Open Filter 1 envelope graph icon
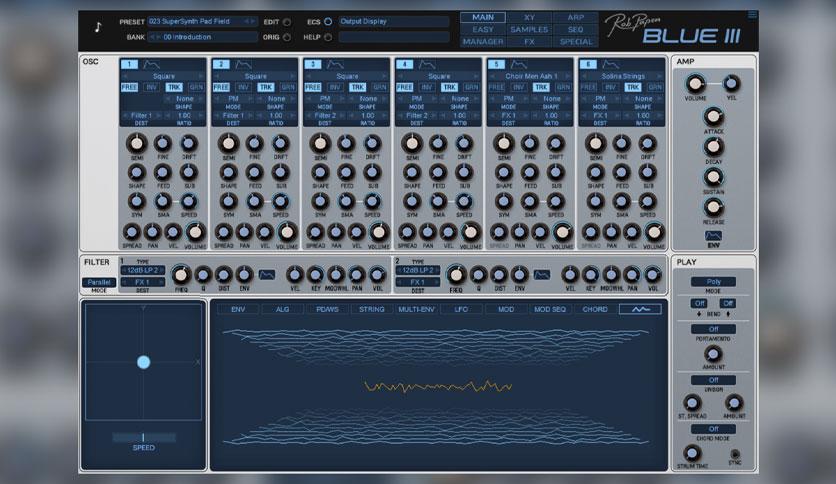Screen dimensions: 836x484 (267, 275)
